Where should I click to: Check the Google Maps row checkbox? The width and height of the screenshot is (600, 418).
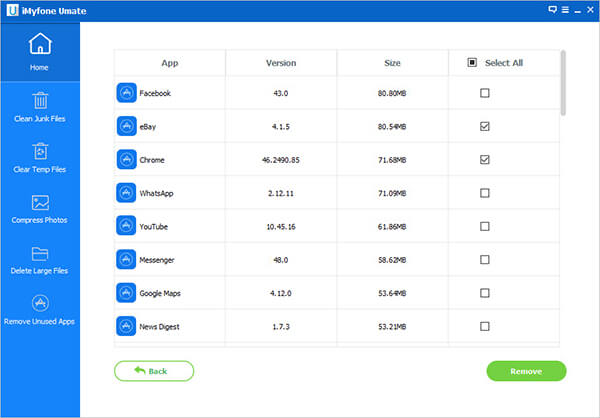pos(484,293)
